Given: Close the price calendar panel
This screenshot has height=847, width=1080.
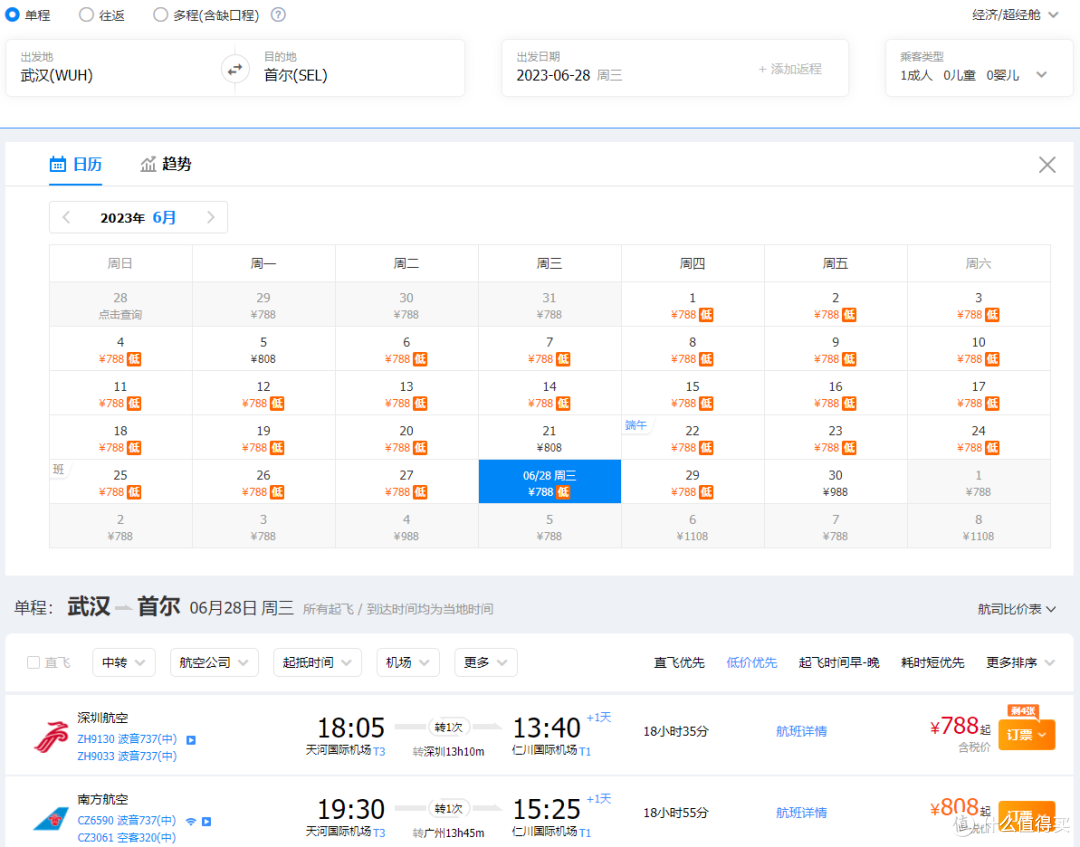Looking at the screenshot, I should [1047, 165].
